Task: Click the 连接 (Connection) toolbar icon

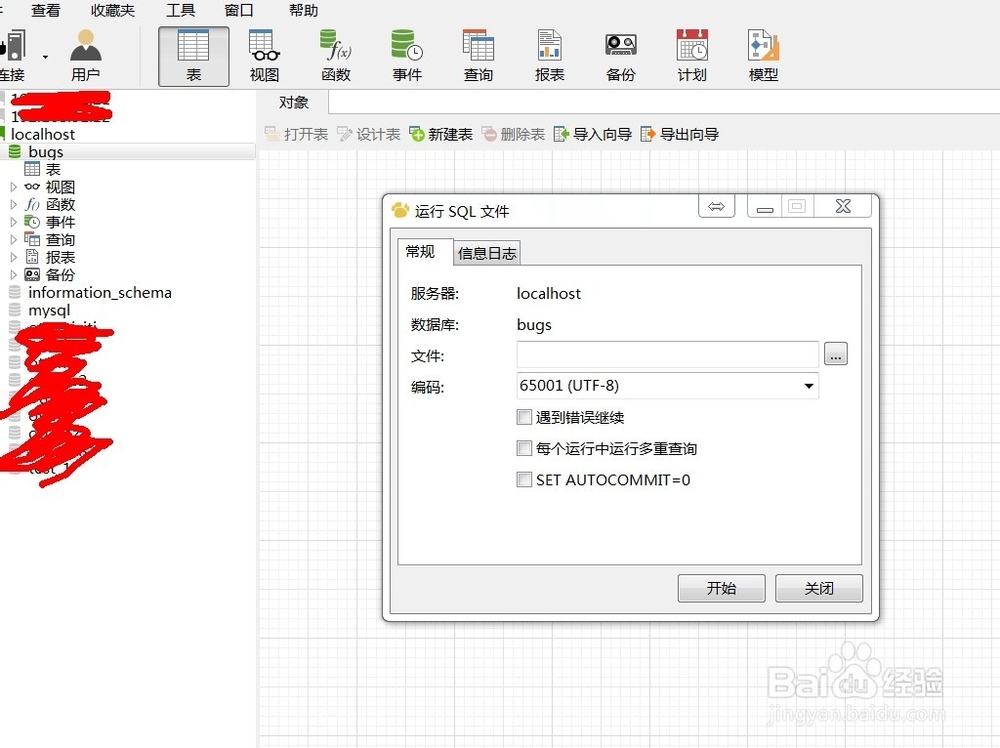Action: tap(13, 56)
